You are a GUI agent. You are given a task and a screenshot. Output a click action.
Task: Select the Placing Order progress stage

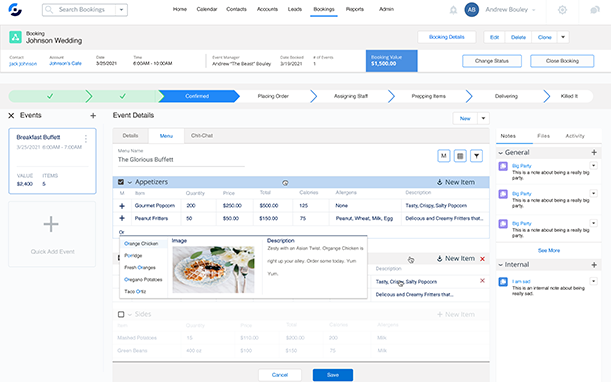273,96
